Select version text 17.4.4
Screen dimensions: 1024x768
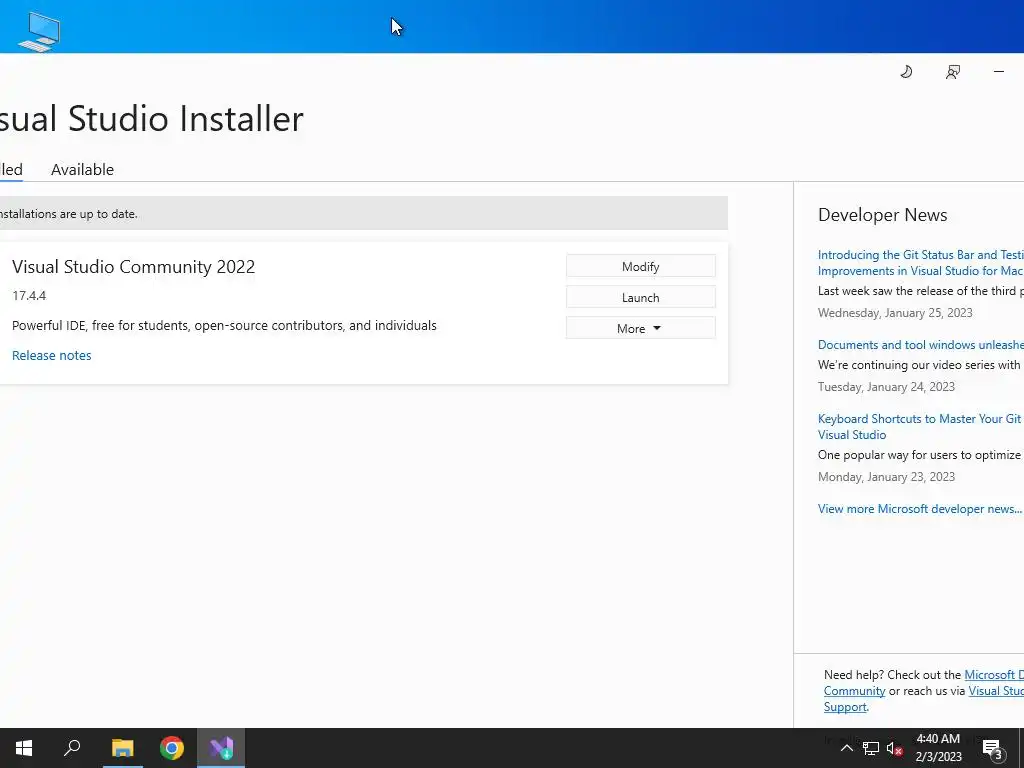click(x=29, y=296)
